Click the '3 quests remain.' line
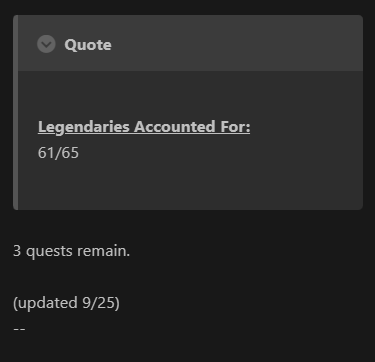This screenshot has width=375, height=362. (71, 251)
